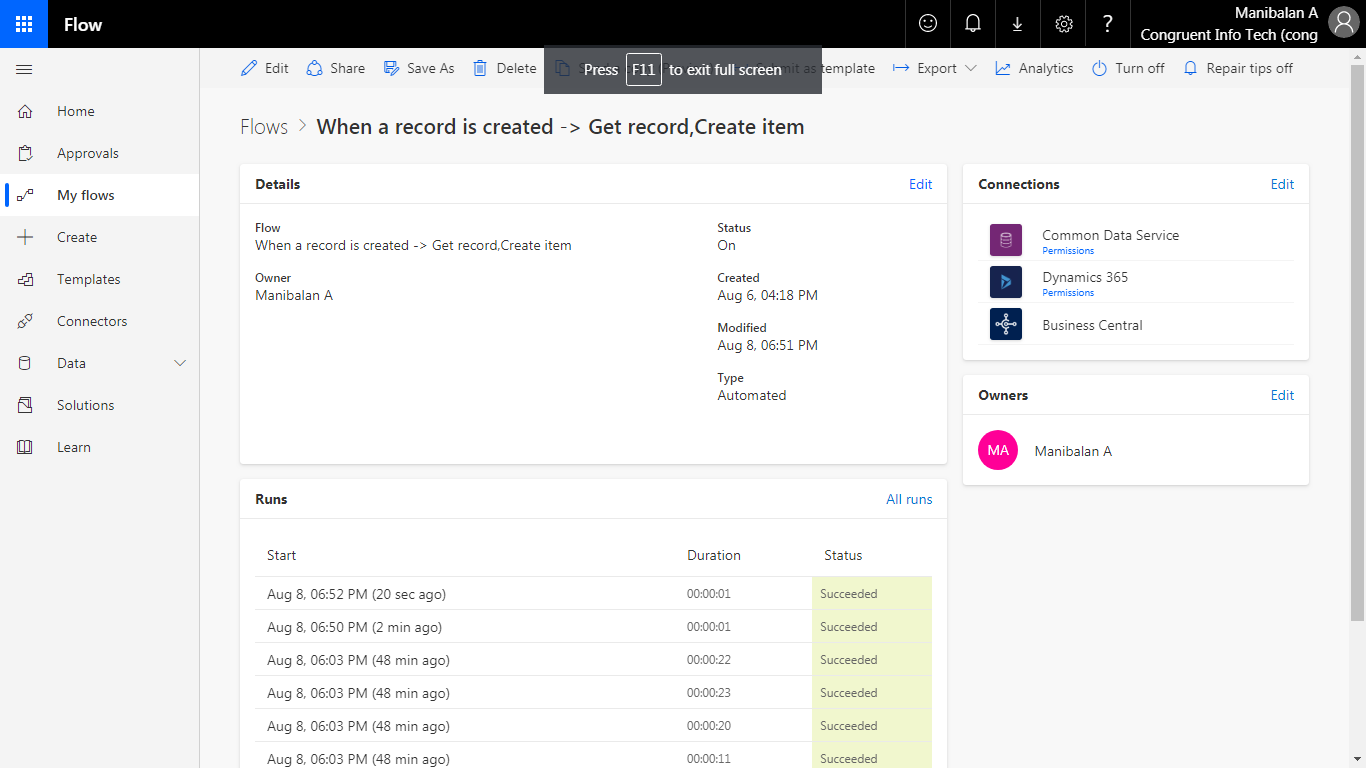Open All runs link
The image size is (1366, 768).
point(909,499)
